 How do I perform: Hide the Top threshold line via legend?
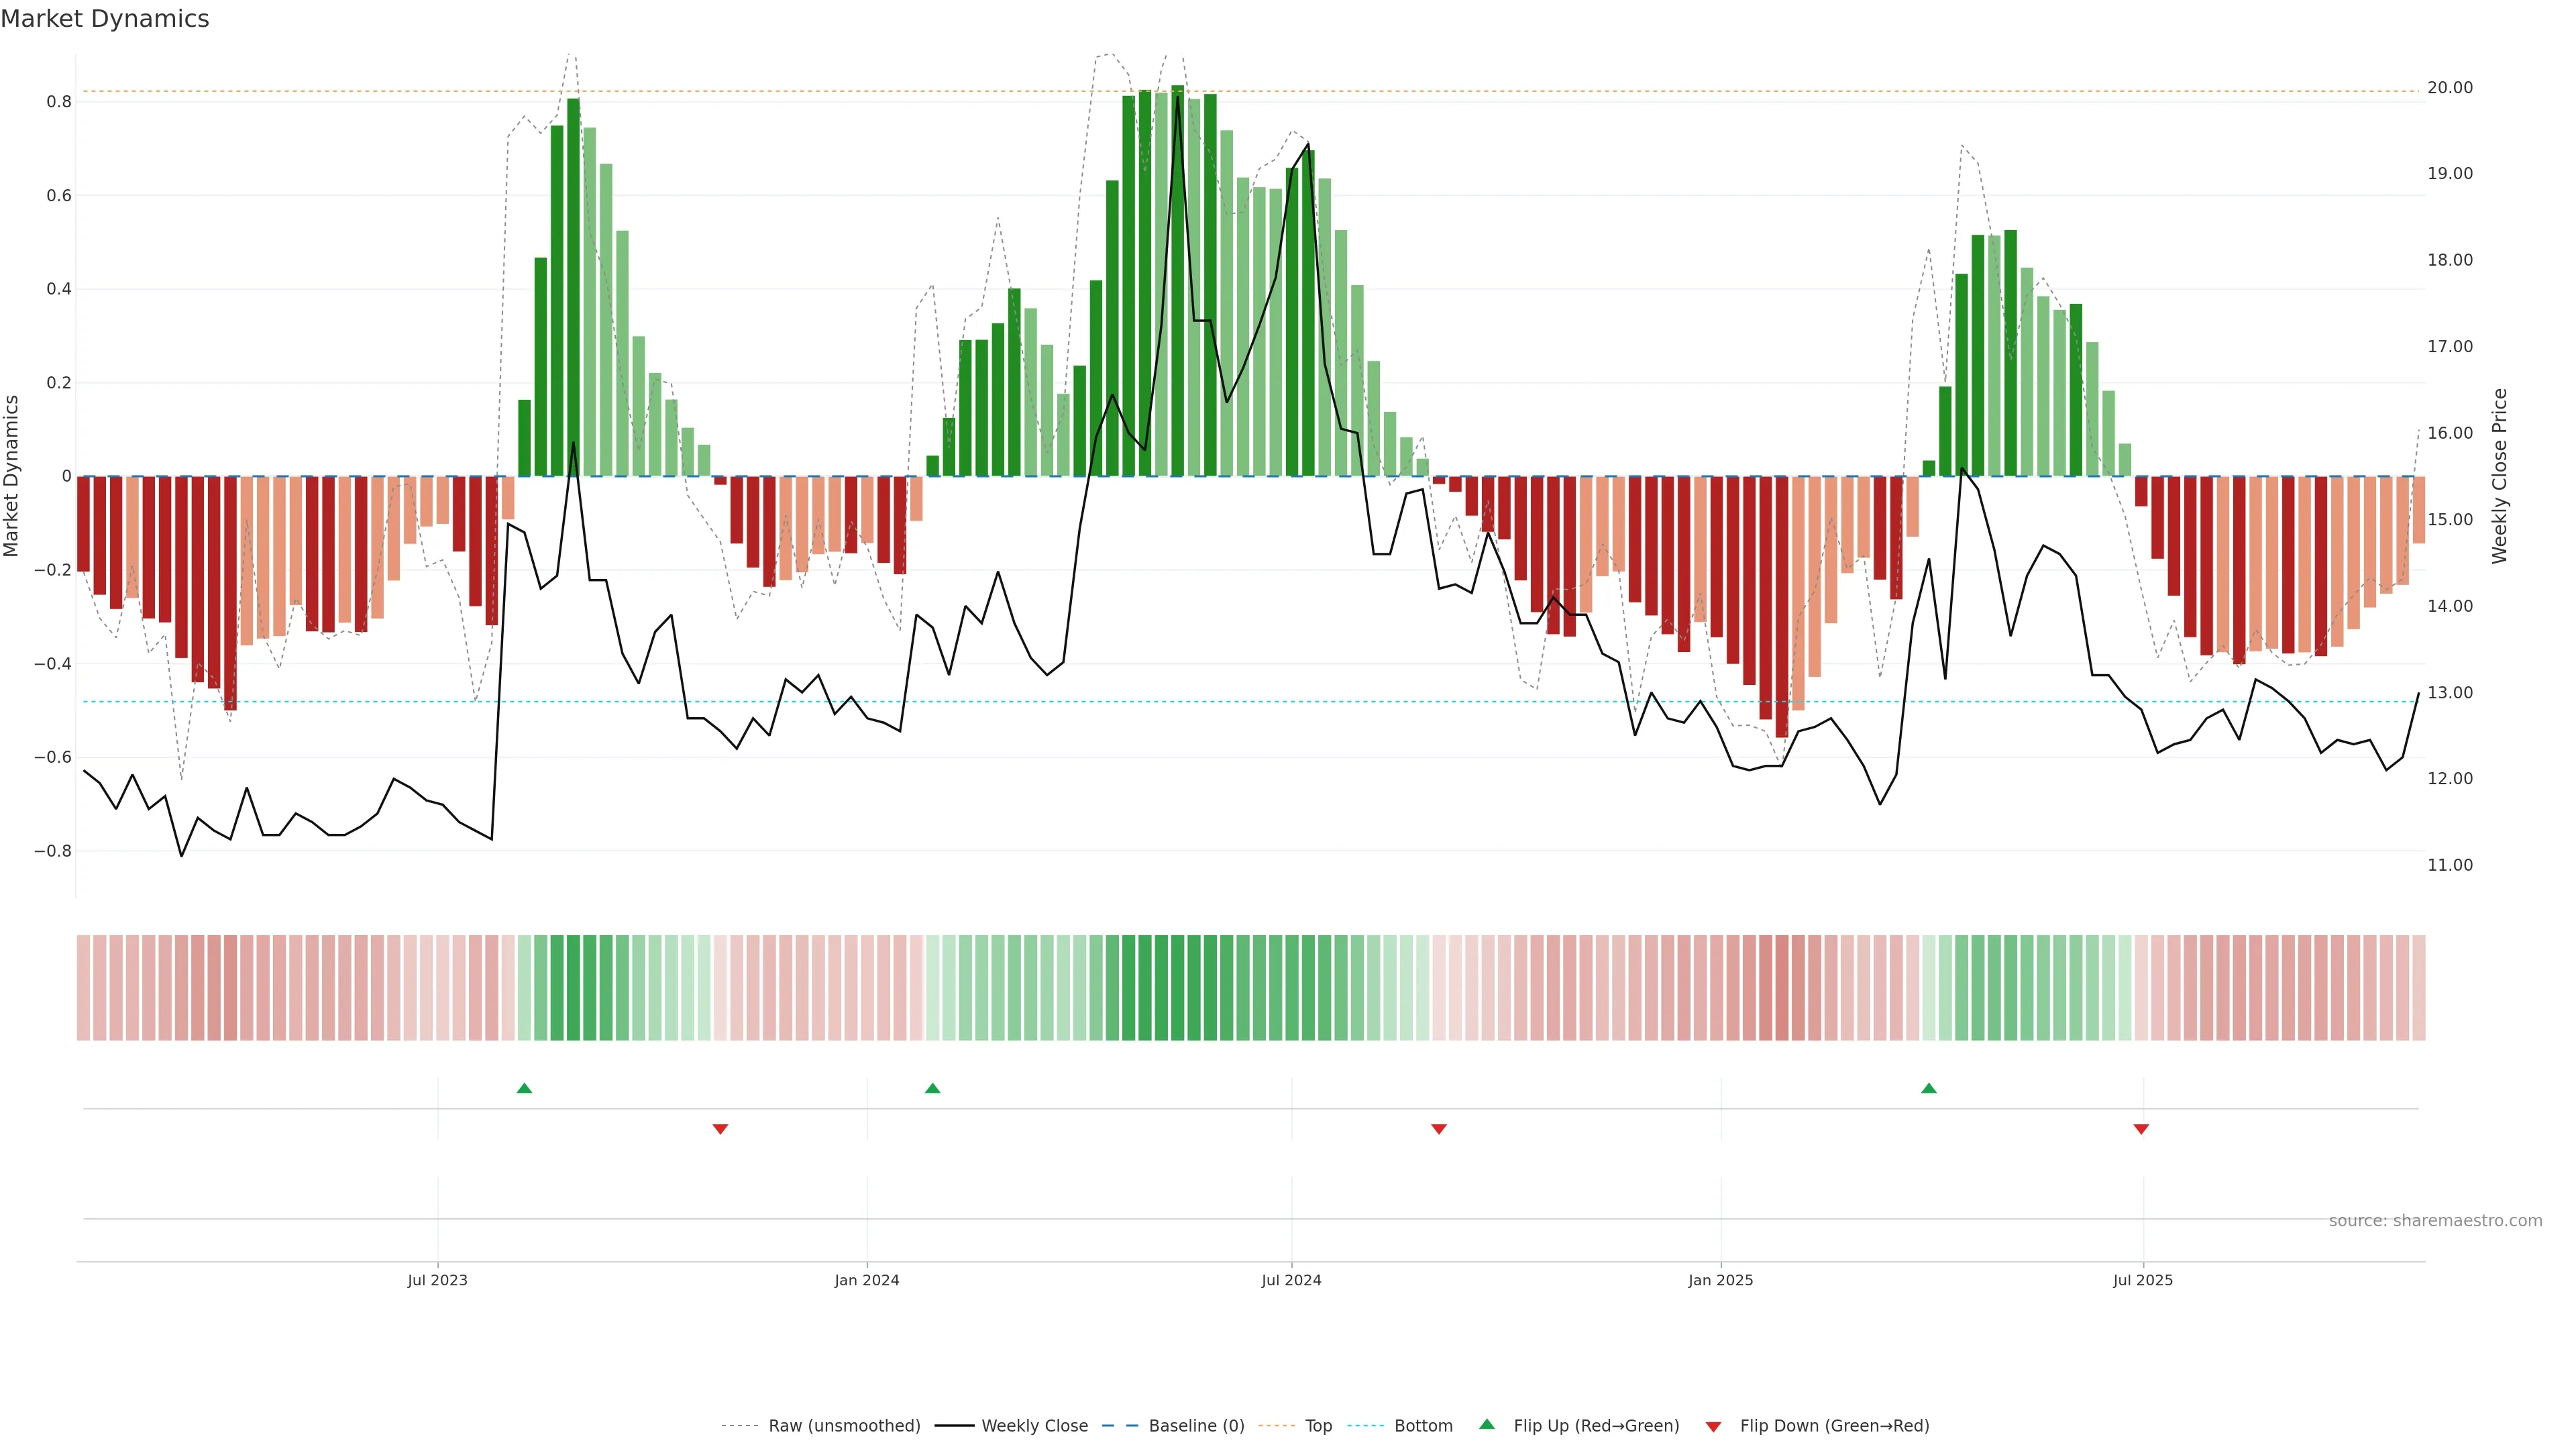coord(1318,1426)
